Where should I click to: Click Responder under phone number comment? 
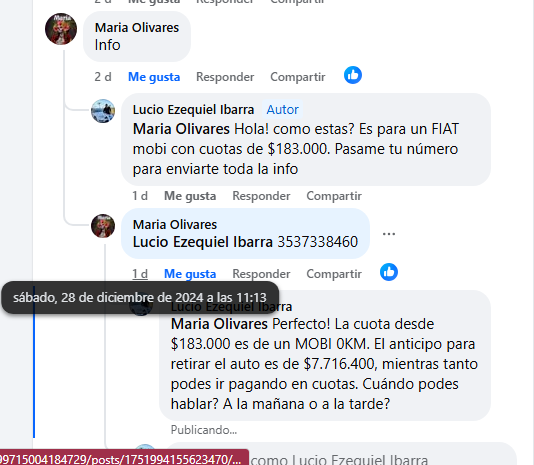click(261, 274)
